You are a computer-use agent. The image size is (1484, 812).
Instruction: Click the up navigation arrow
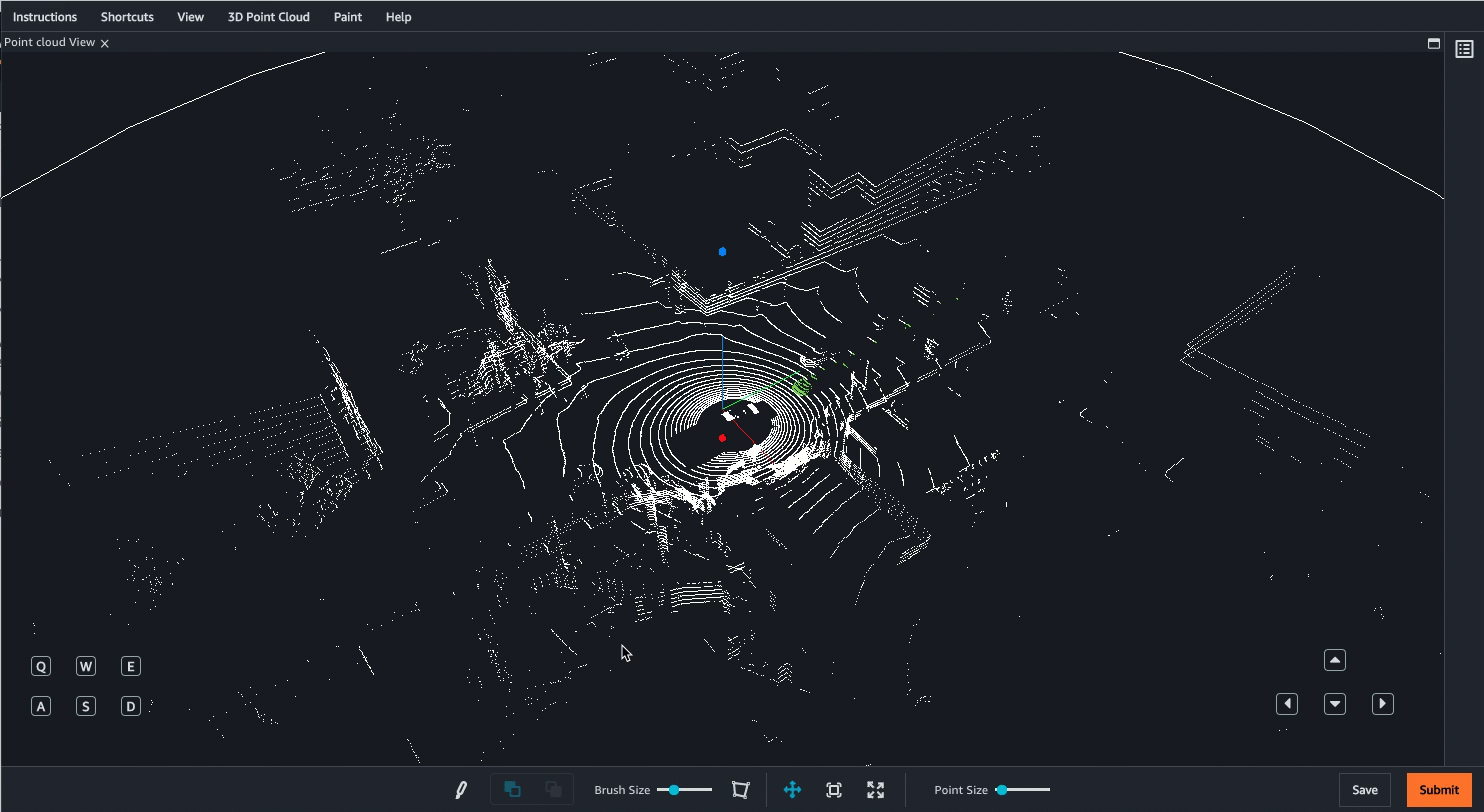pyautogui.click(x=1334, y=659)
